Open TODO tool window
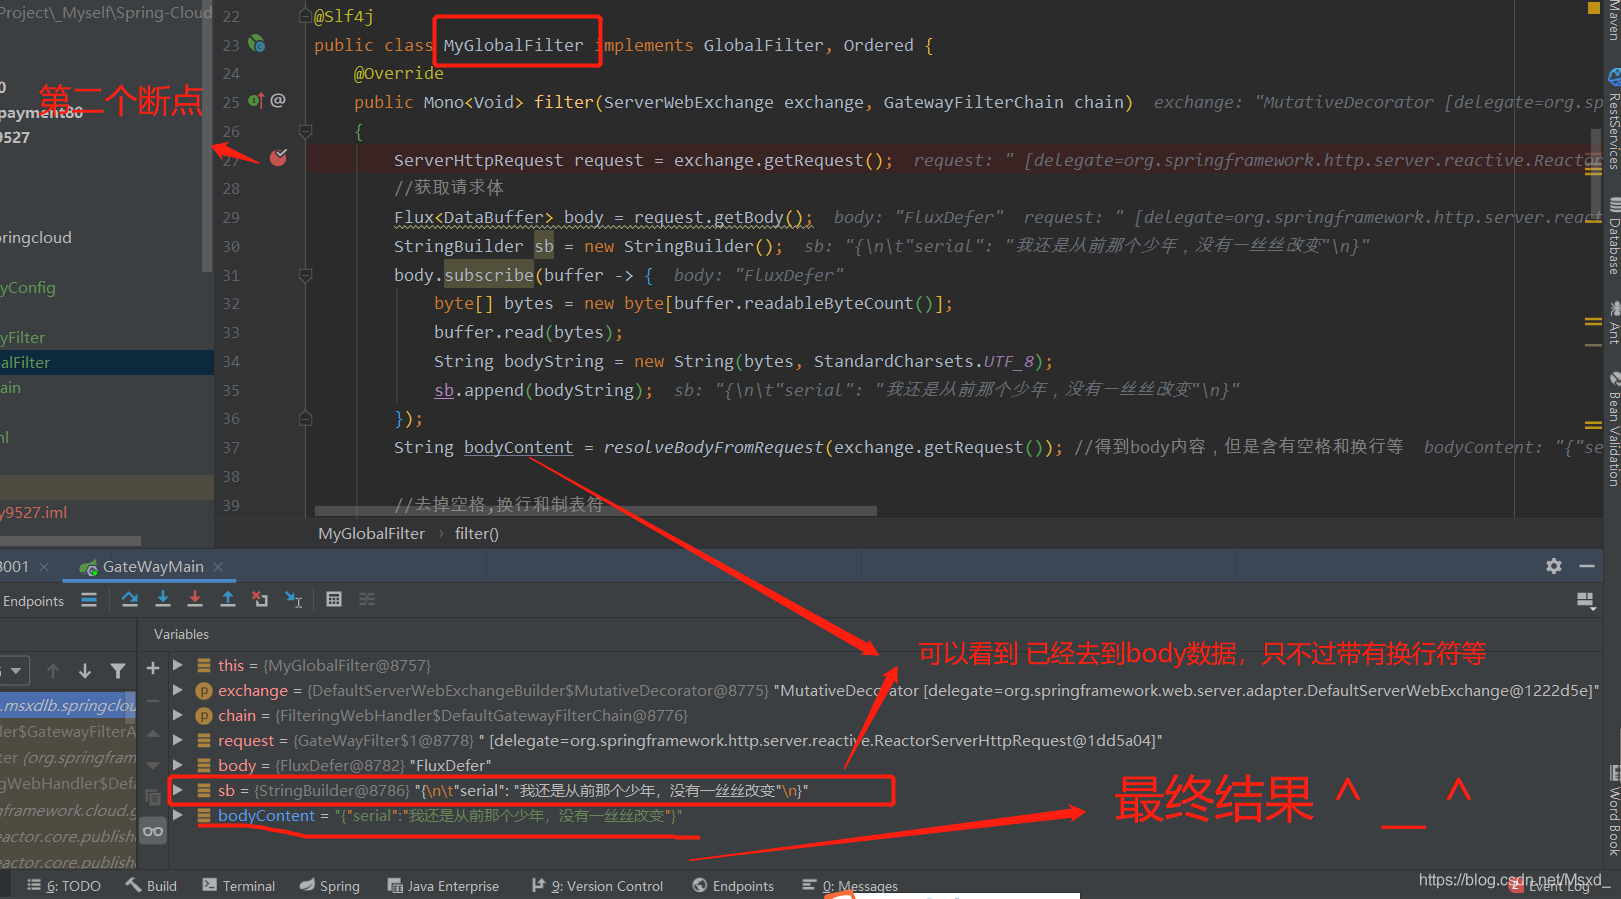The width and height of the screenshot is (1621, 899). (64, 886)
